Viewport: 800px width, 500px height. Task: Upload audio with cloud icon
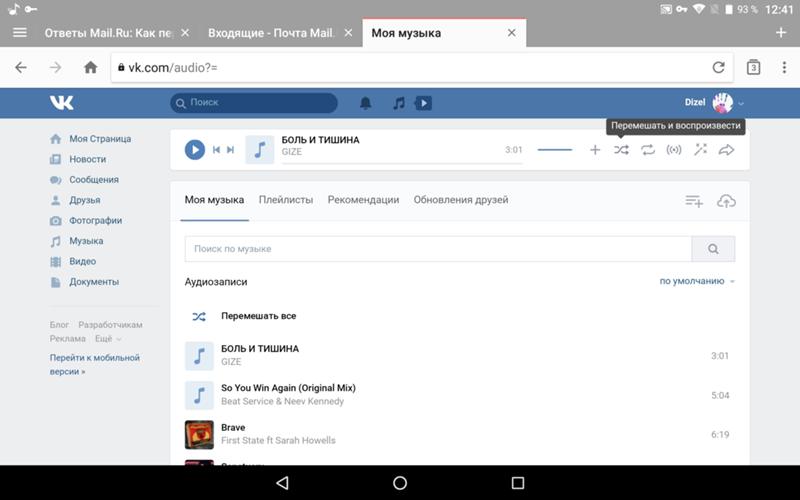pyautogui.click(x=726, y=201)
